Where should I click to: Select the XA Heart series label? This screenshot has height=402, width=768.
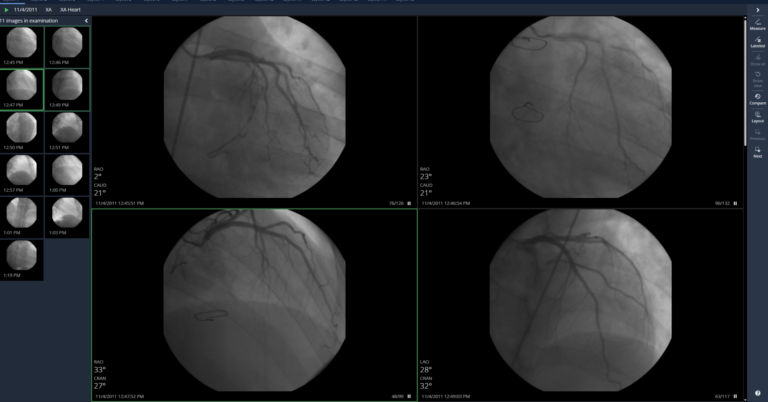click(x=71, y=8)
